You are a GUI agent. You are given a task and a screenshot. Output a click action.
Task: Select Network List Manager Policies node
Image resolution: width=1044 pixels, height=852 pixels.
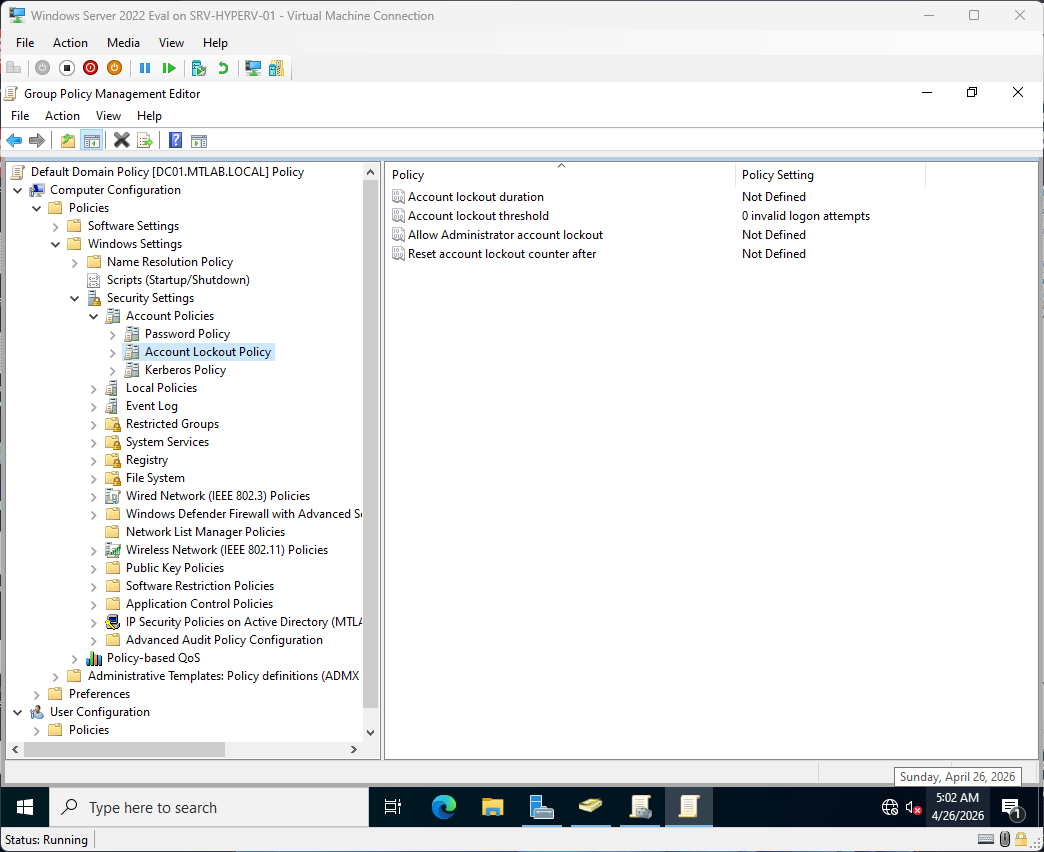[x=205, y=532]
